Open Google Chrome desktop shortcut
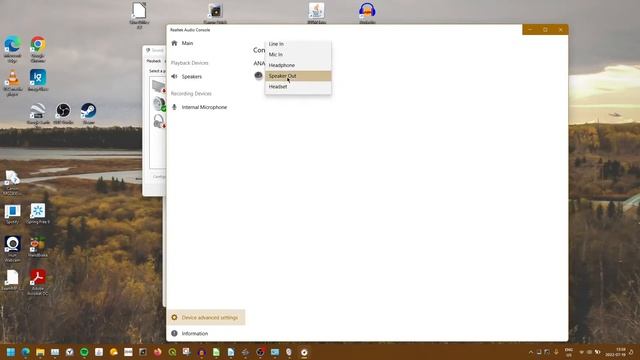The width and height of the screenshot is (640, 360). (x=38, y=49)
